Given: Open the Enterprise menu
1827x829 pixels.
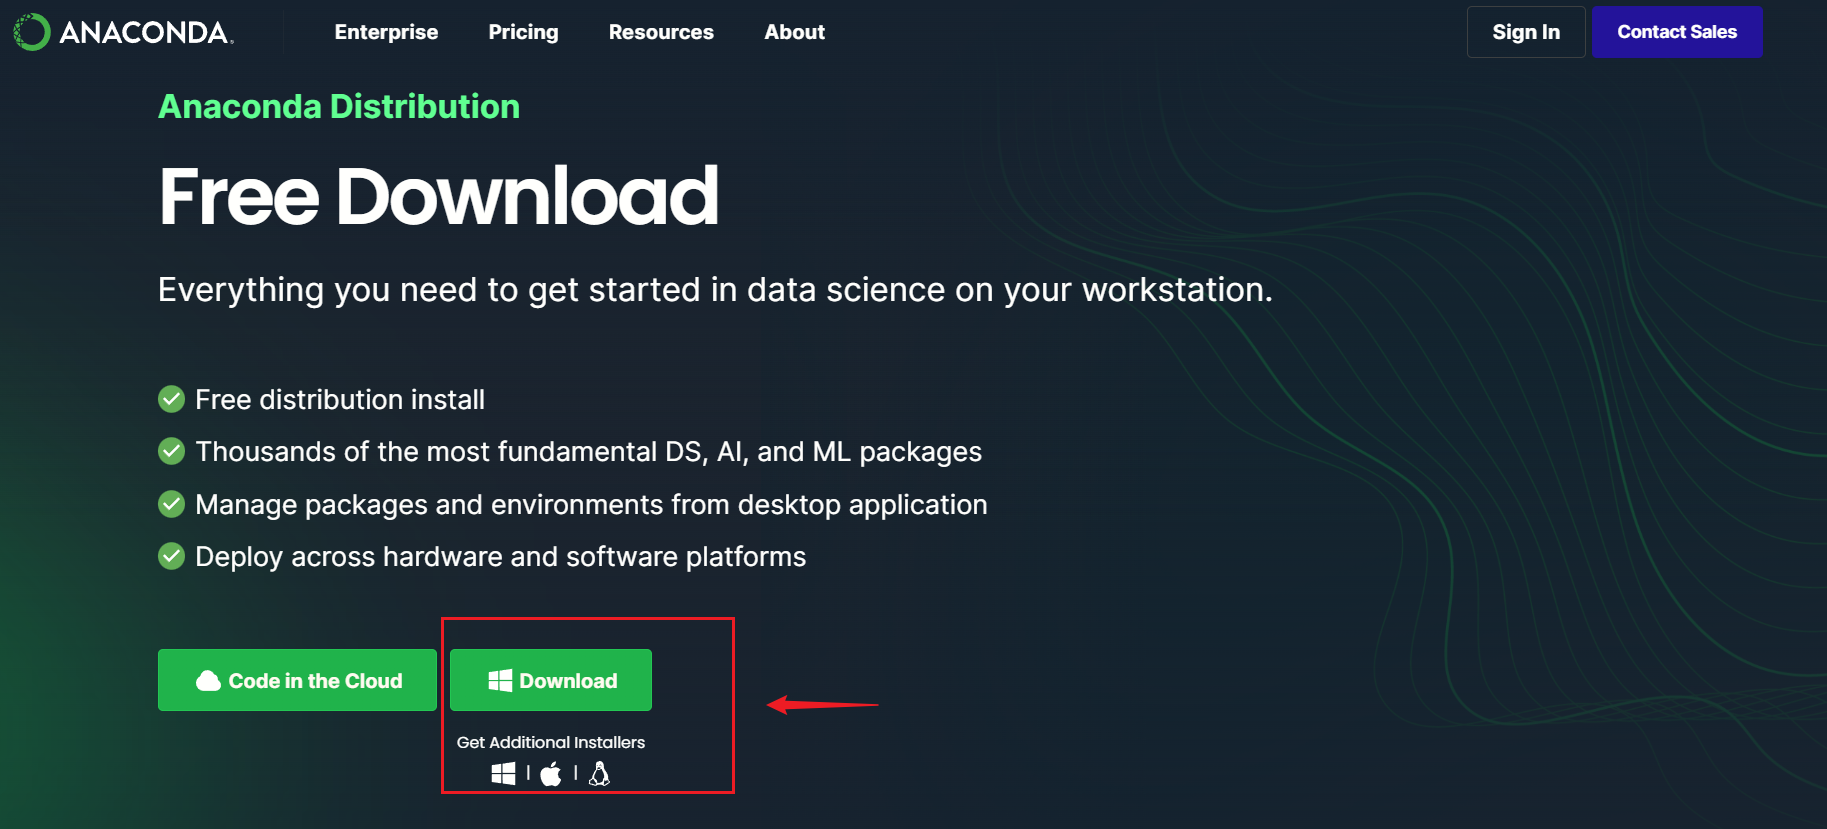Looking at the screenshot, I should (386, 32).
